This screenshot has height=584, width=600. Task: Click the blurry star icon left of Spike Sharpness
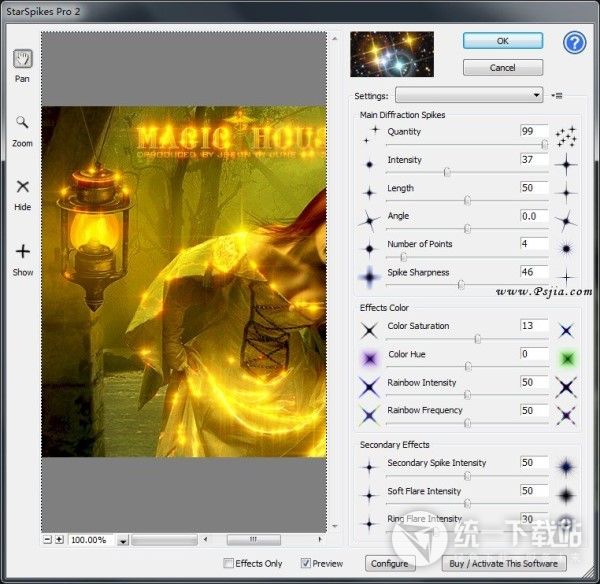369,276
